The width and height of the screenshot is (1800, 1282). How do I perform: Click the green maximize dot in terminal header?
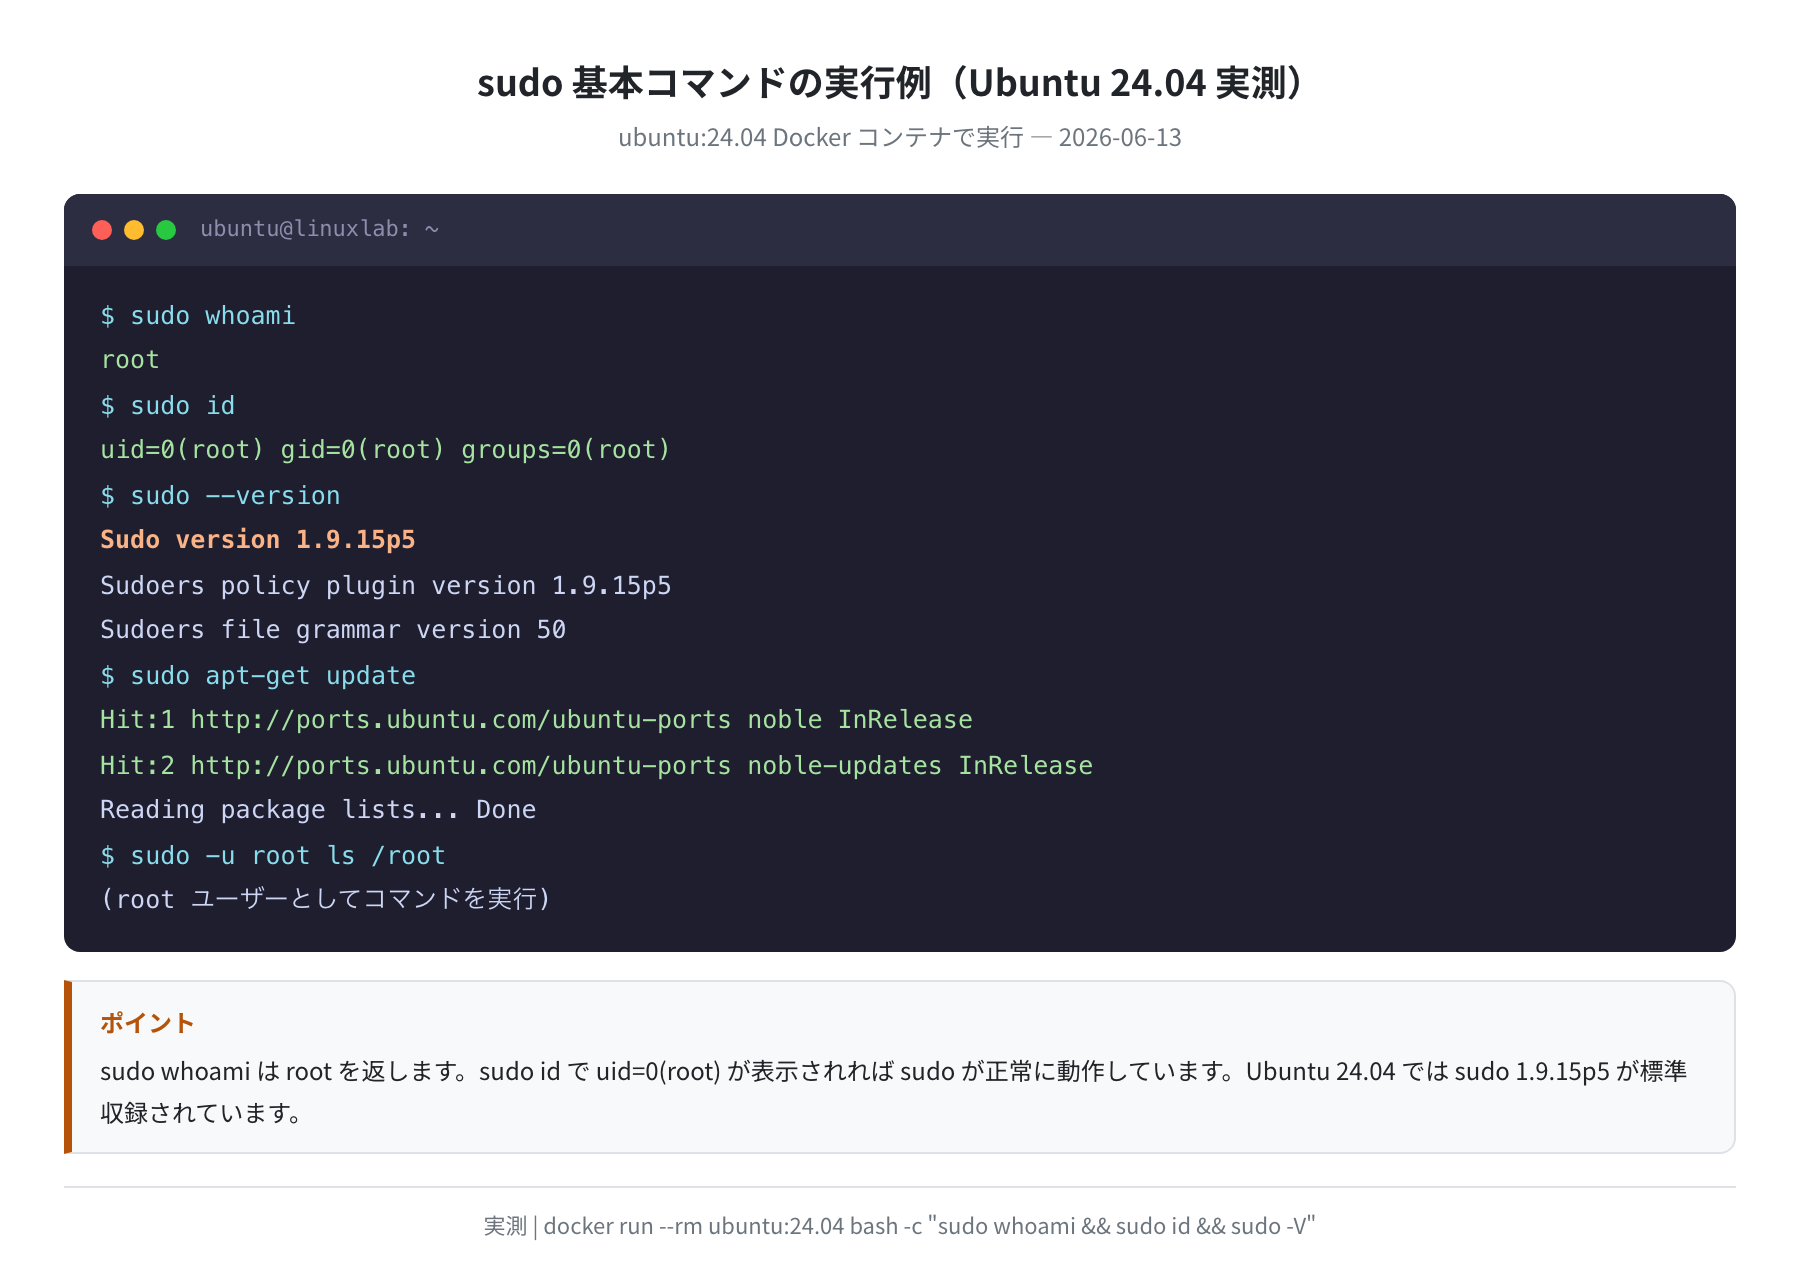pos(166,230)
